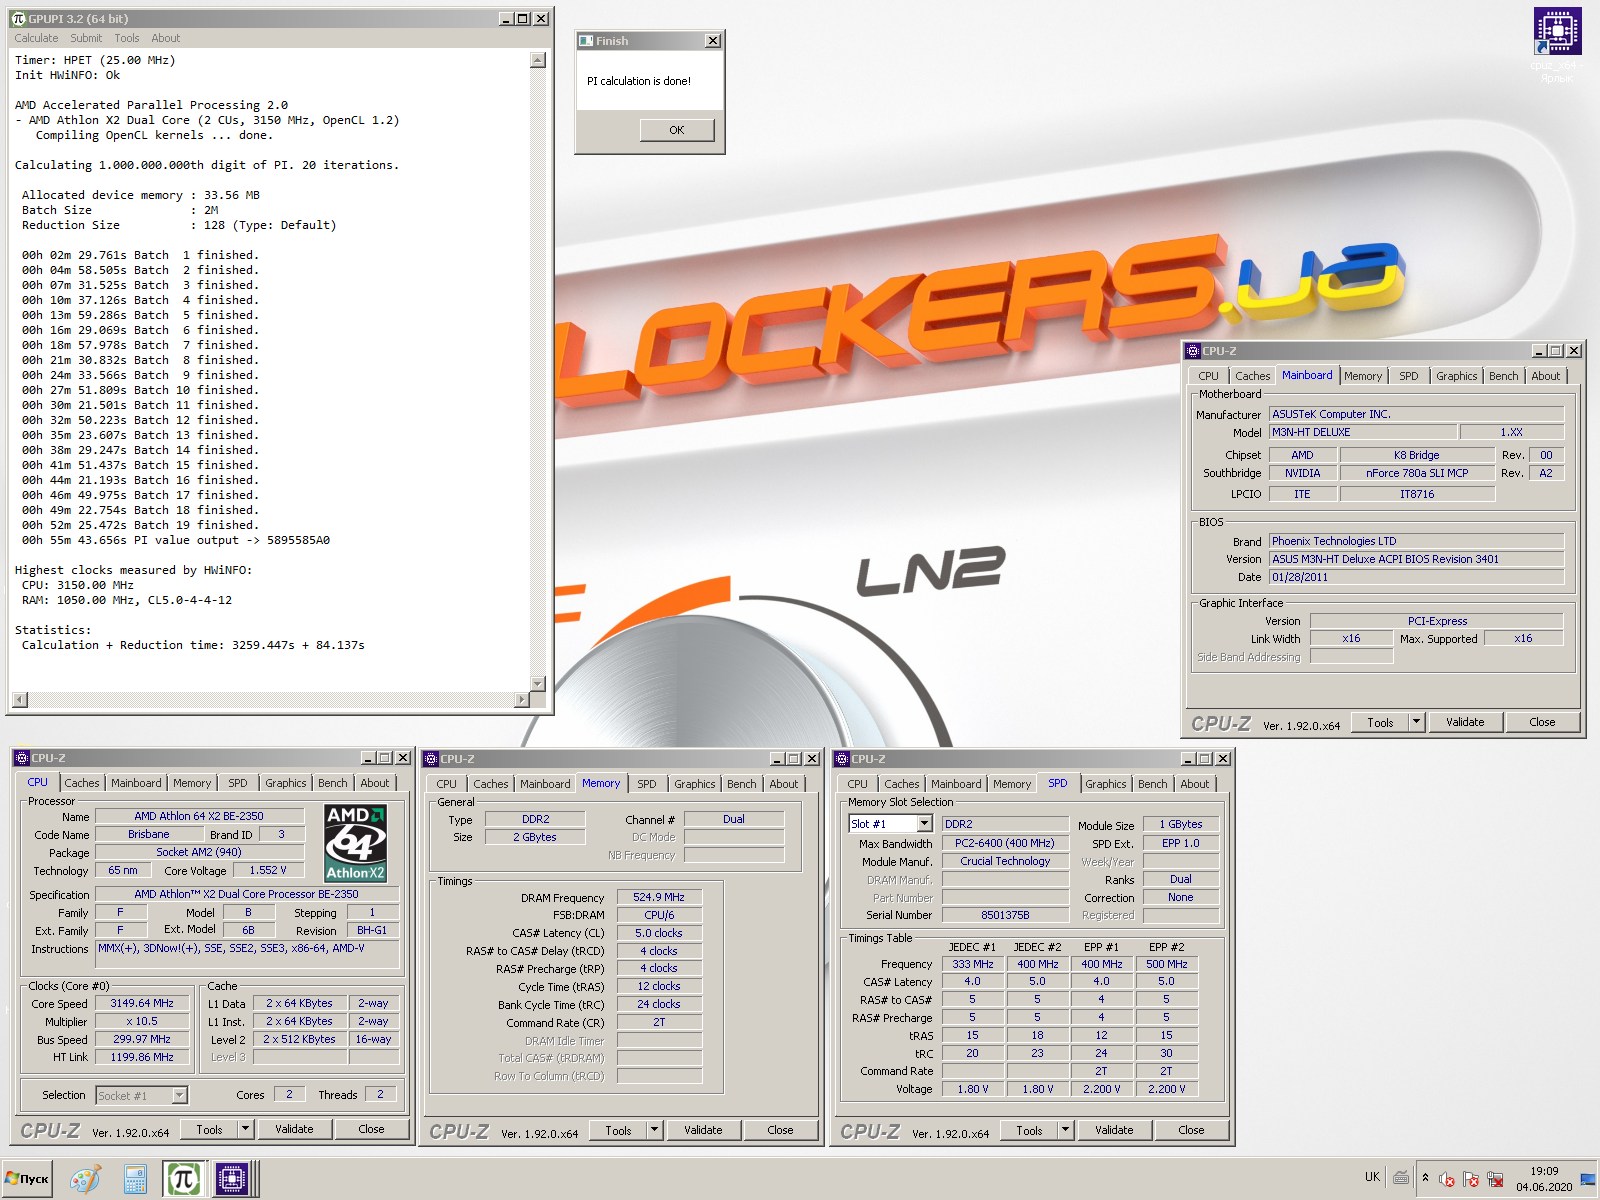
Task: Show hidden tray icons with the arrow
Action: point(1425,1178)
